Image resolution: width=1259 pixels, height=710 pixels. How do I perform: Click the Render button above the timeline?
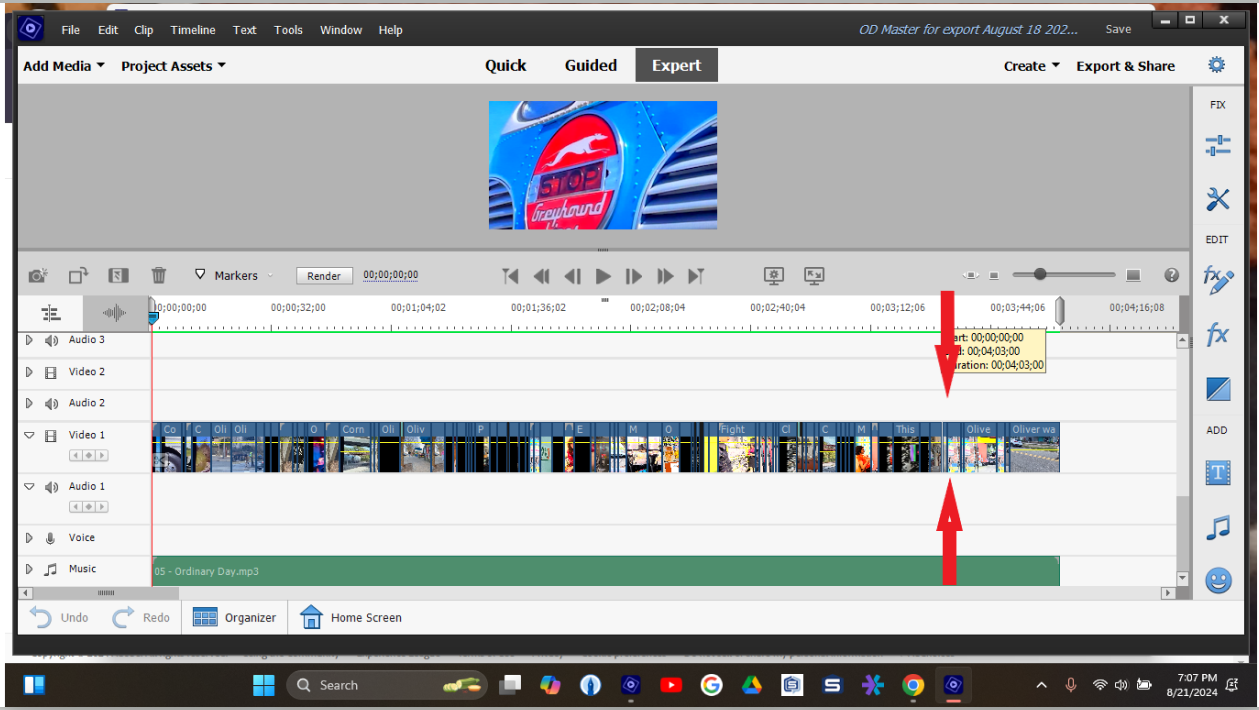(324, 275)
